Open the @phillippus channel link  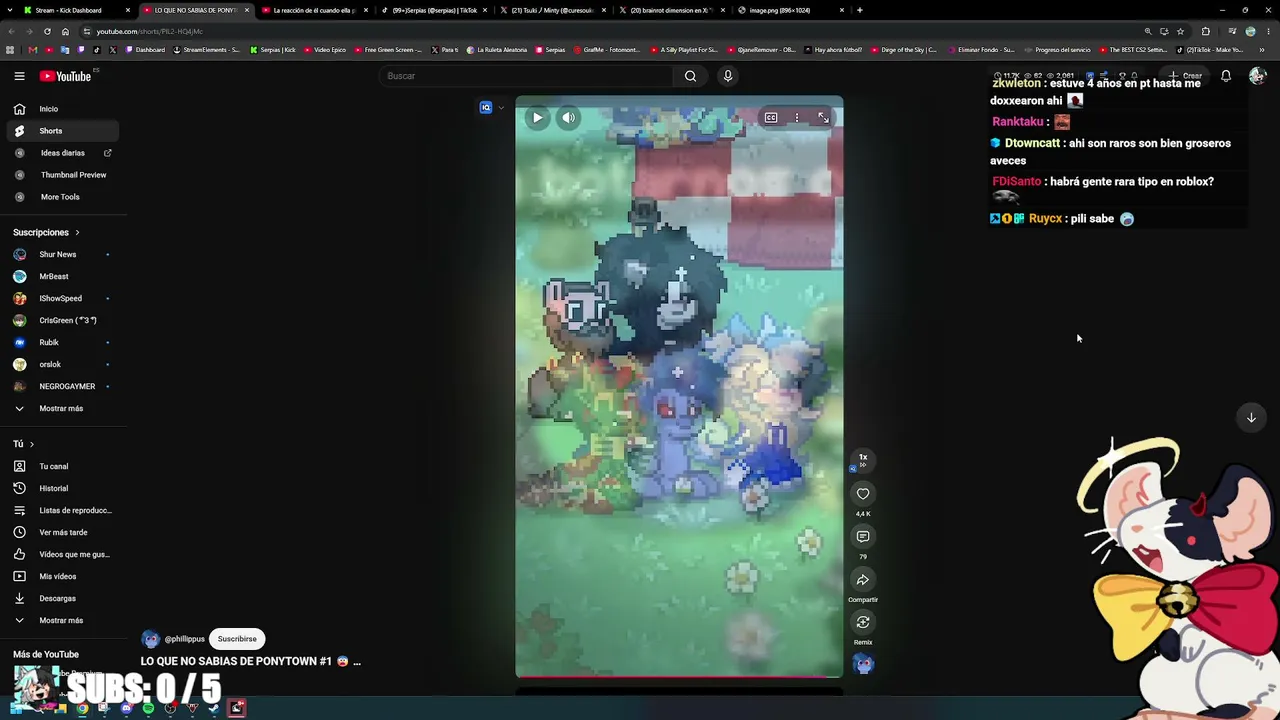tap(184, 639)
